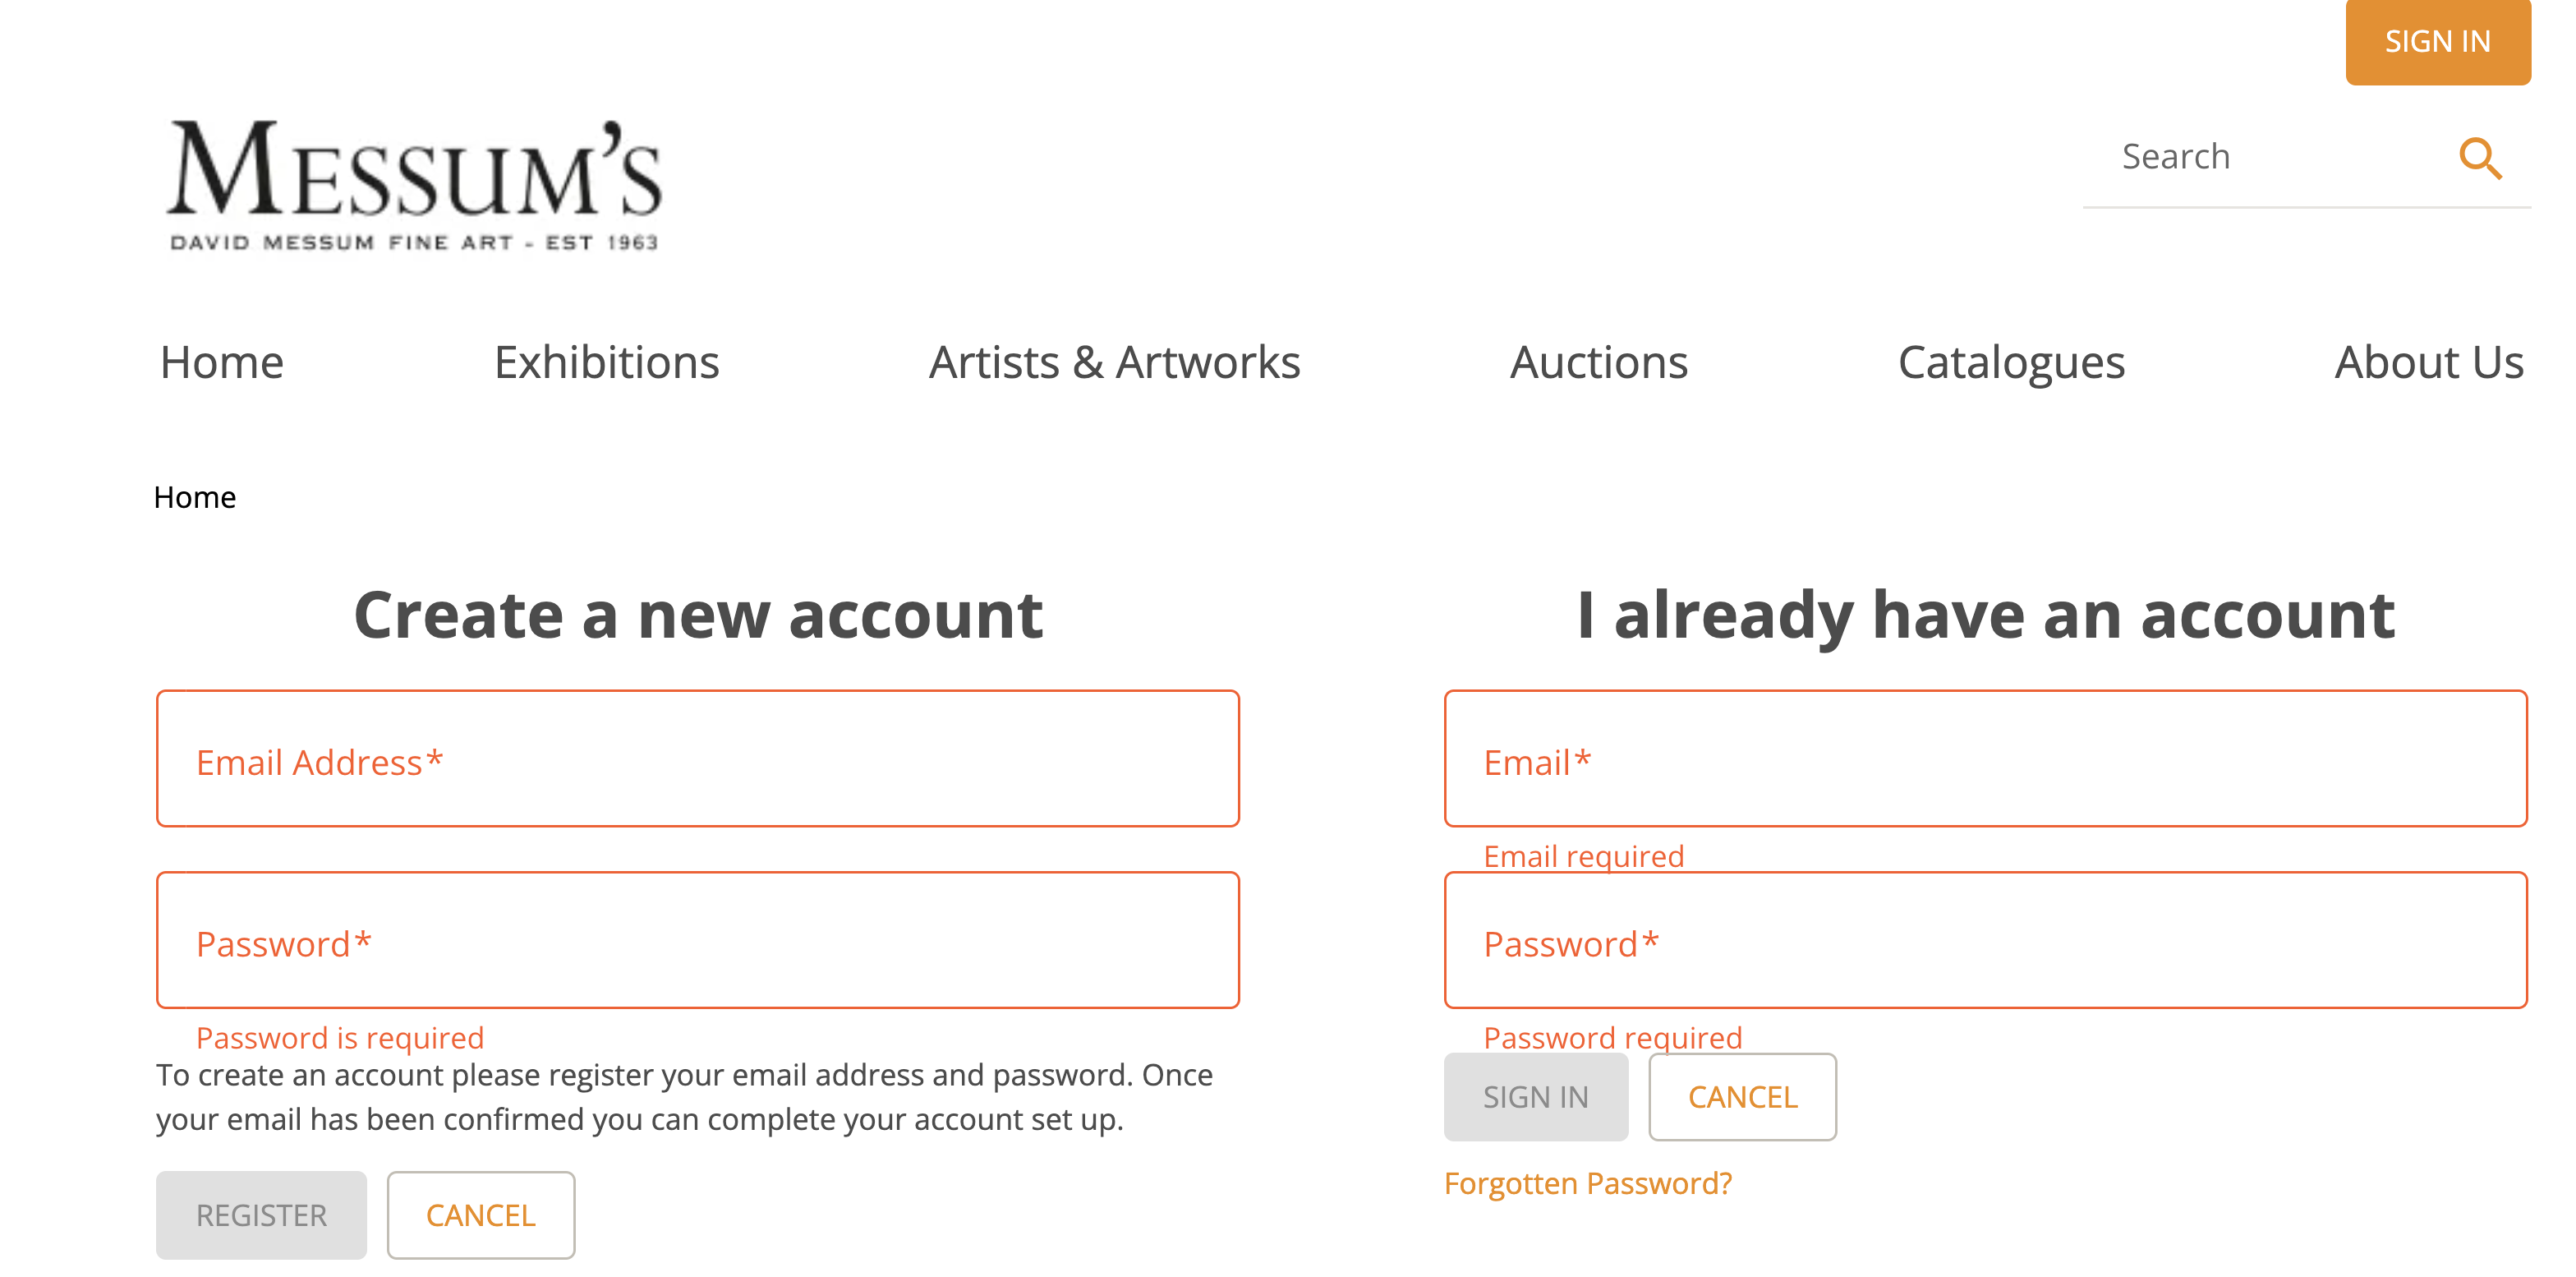
Task: Go to the Exhibitions menu
Action: [x=606, y=362]
